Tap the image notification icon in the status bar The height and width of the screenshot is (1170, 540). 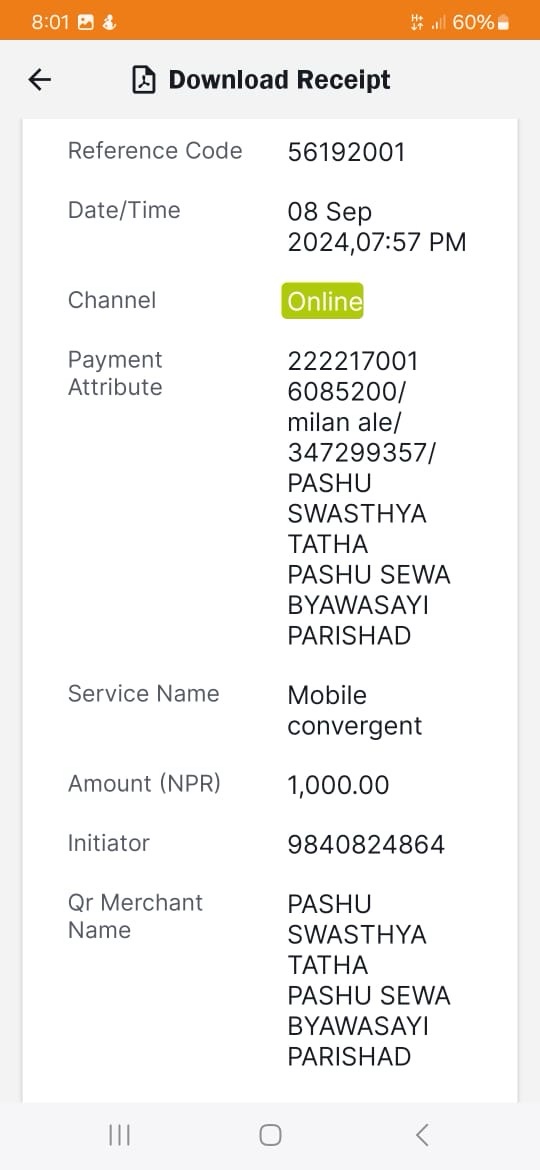(85, 22)
